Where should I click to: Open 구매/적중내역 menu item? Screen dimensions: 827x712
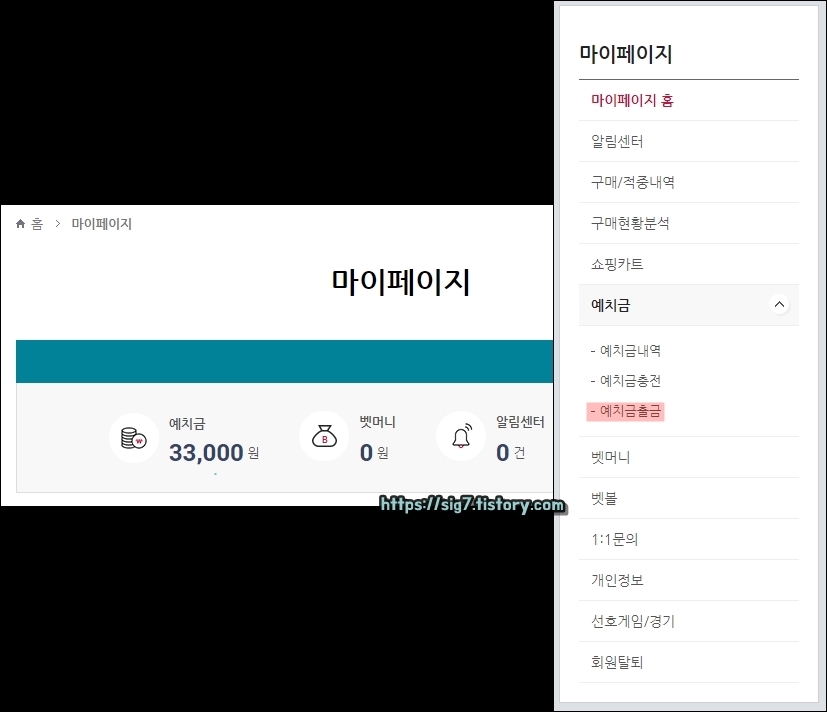click(689, 182)
